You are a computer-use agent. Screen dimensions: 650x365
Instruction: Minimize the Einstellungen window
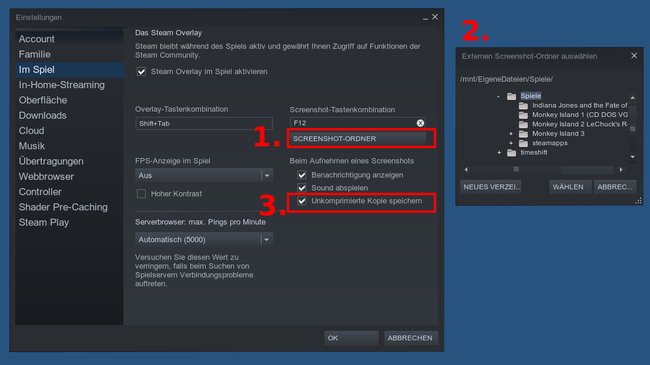click(x=425, y=18)
